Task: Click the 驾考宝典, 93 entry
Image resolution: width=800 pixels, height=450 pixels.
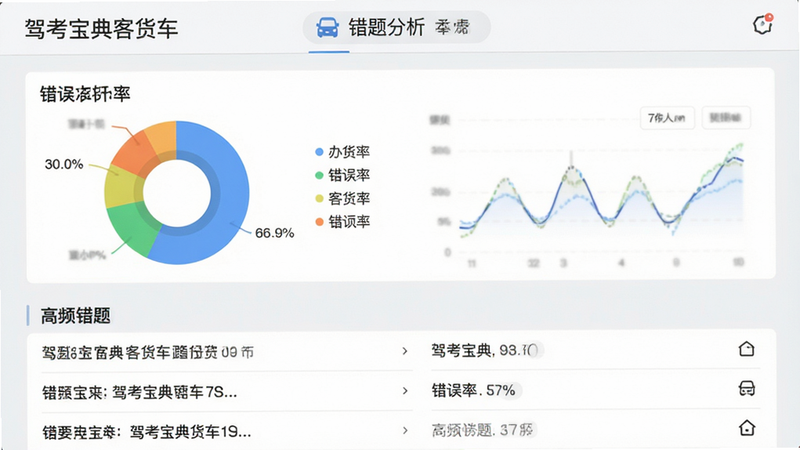Action: point(485,351)
